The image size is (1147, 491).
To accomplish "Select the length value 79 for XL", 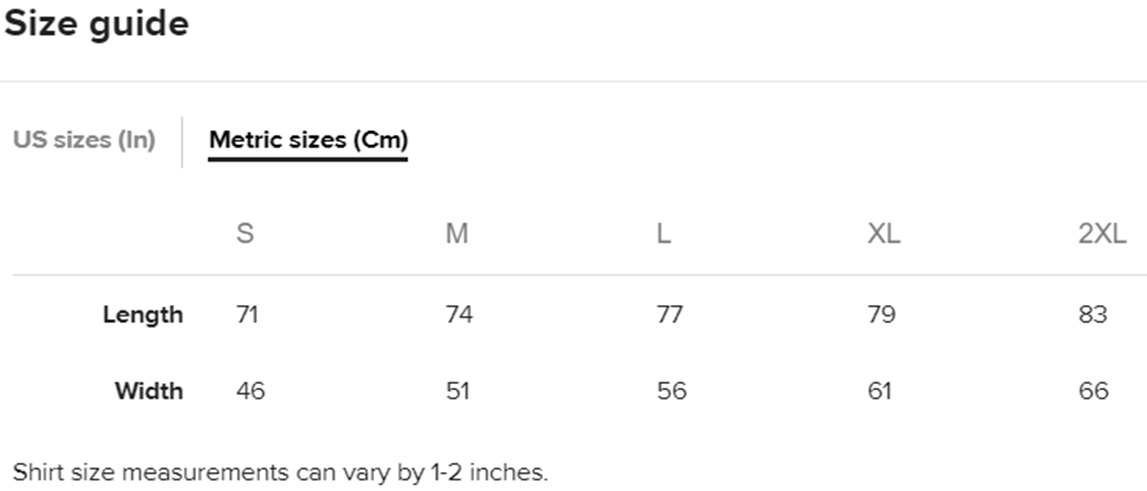I will (881, 315).
